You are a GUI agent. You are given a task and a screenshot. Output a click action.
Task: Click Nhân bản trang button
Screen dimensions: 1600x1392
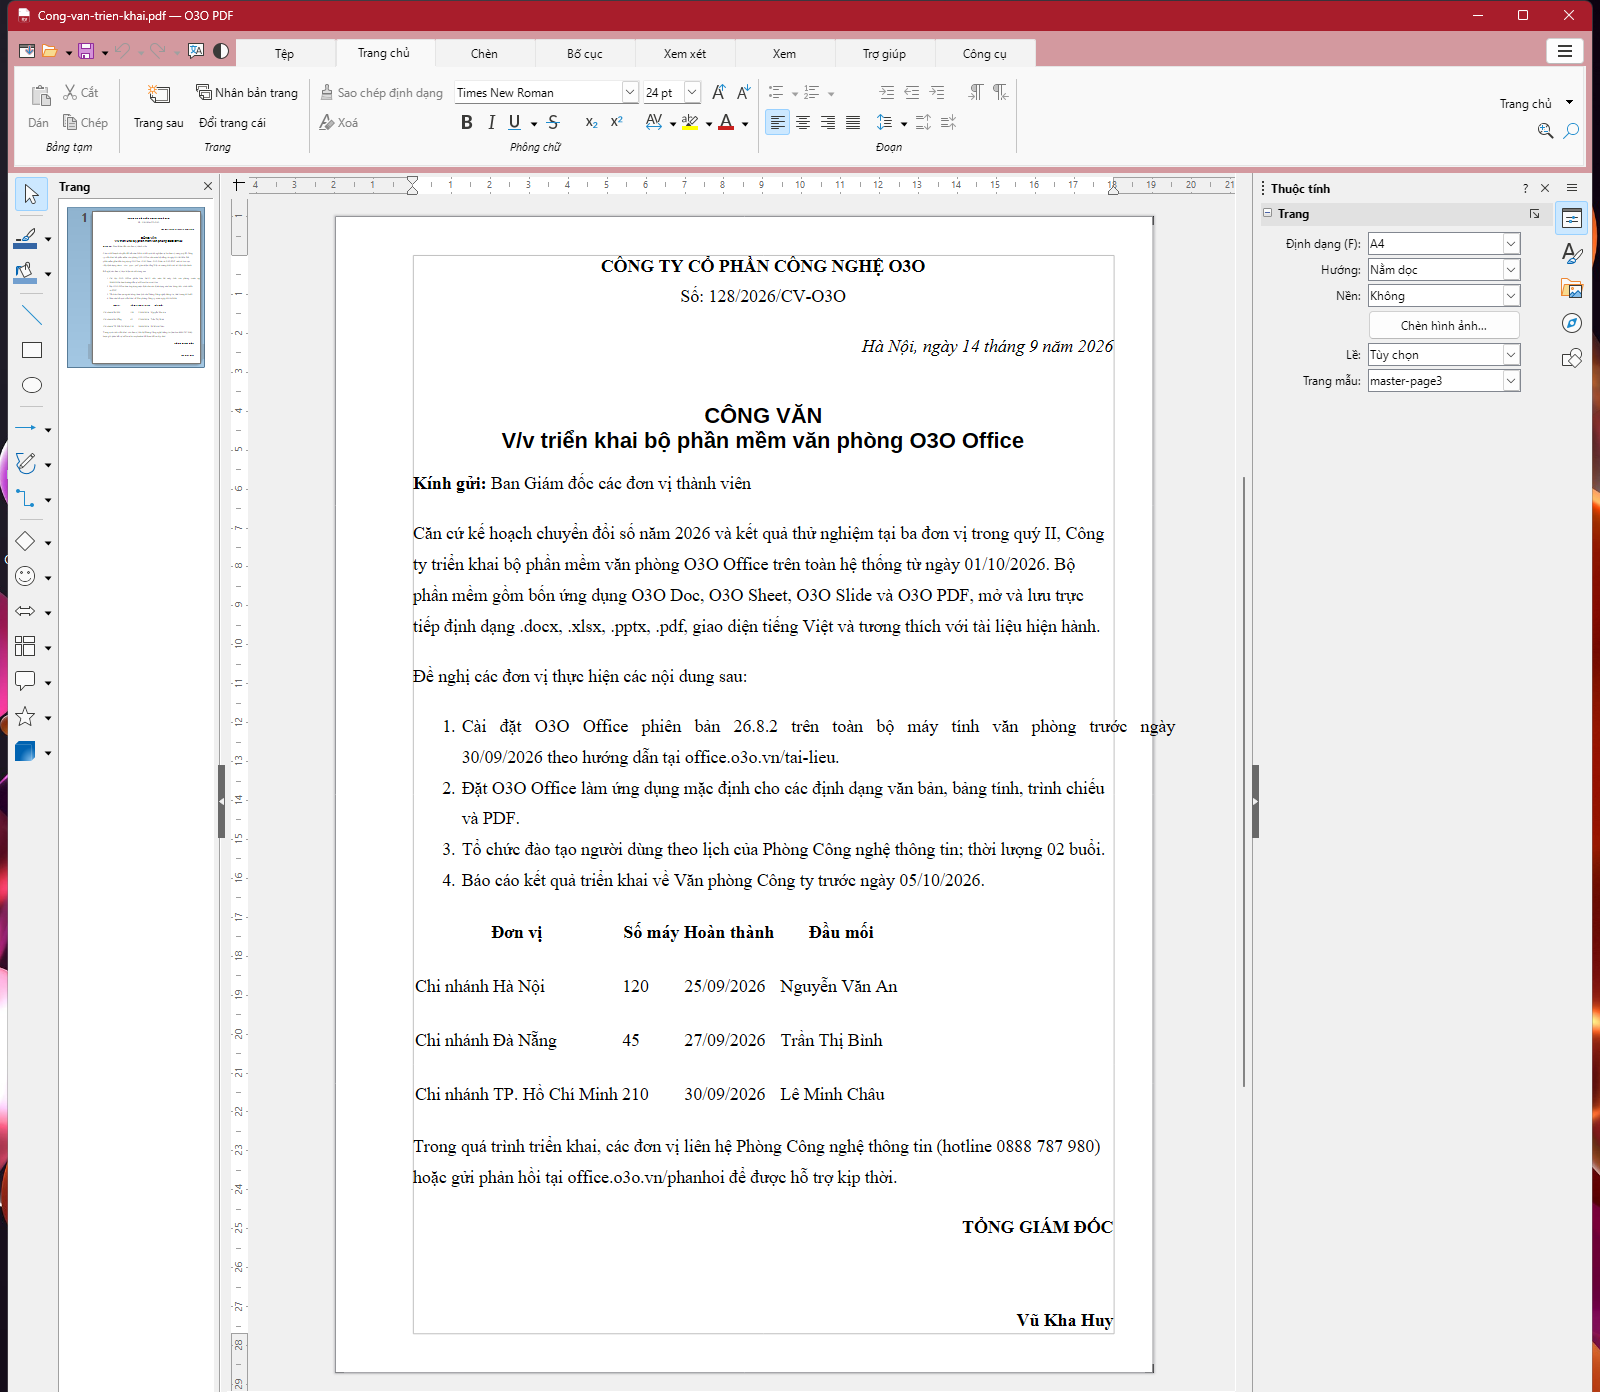pyautogui.click(x=247, y=92)
